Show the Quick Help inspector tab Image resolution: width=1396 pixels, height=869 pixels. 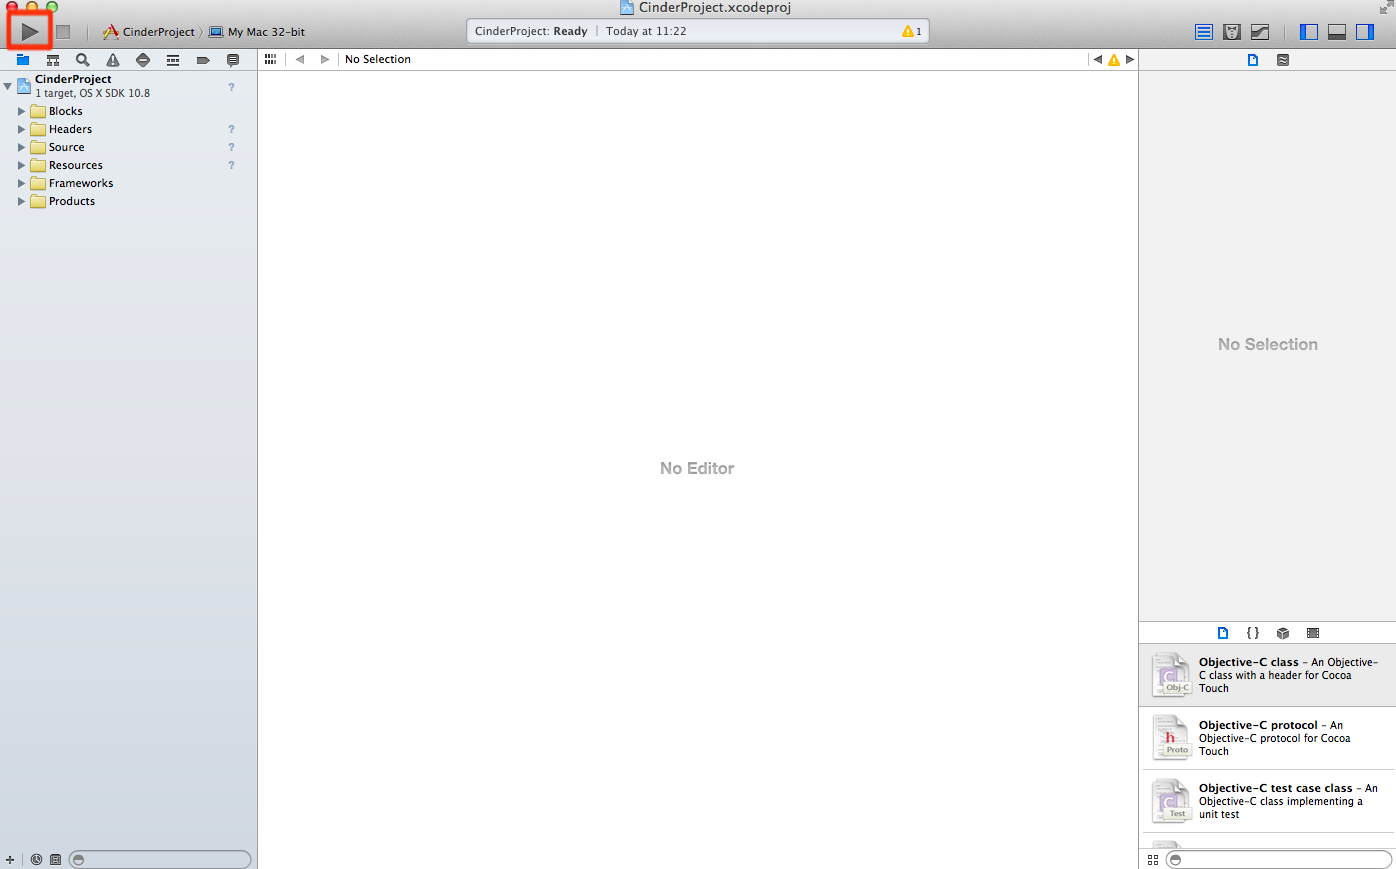[1283, 60]
